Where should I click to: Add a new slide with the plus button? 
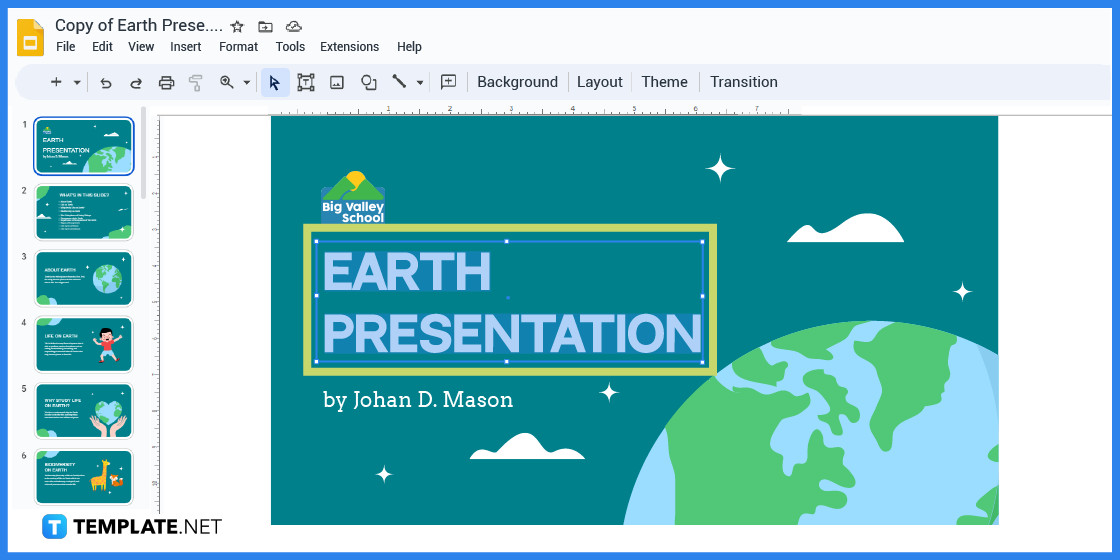56,82
